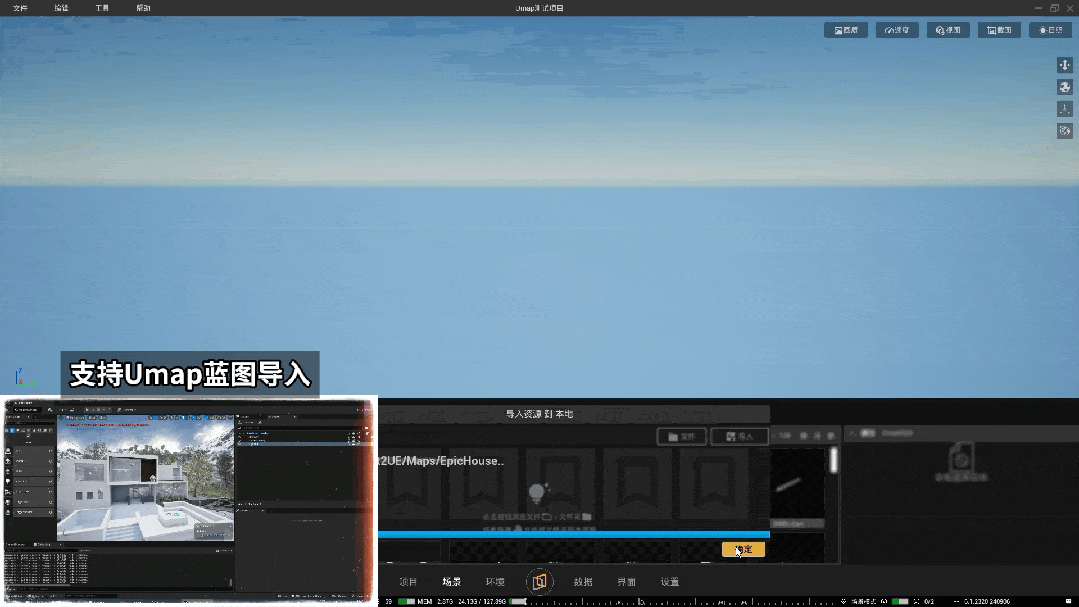The width and height of the screenshot is (1079, 607).
Task: Select the three-axis coordinate icon
Action: [1065, 109]
